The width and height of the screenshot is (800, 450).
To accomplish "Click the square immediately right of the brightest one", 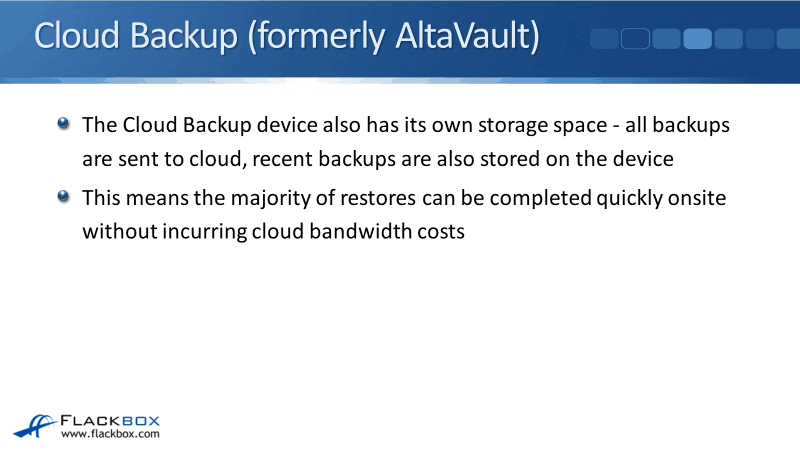I will [x=728, y=39].
